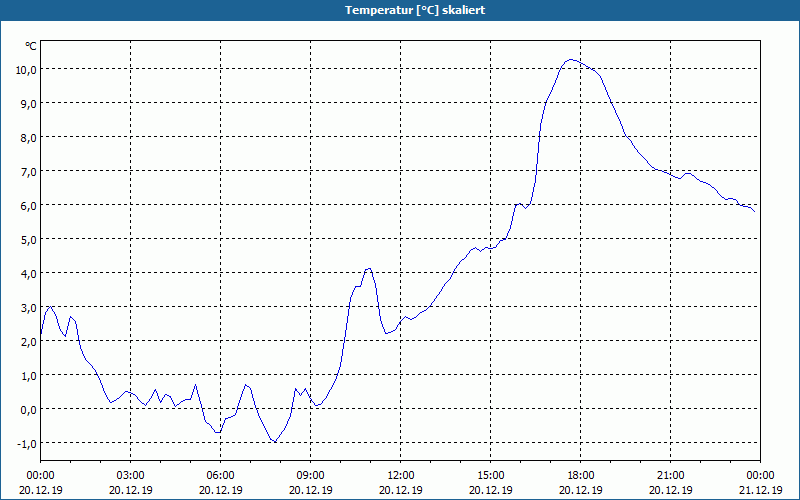Select the 5,0 y-axis label
800x500 pixels.
(x=28, y=240)
